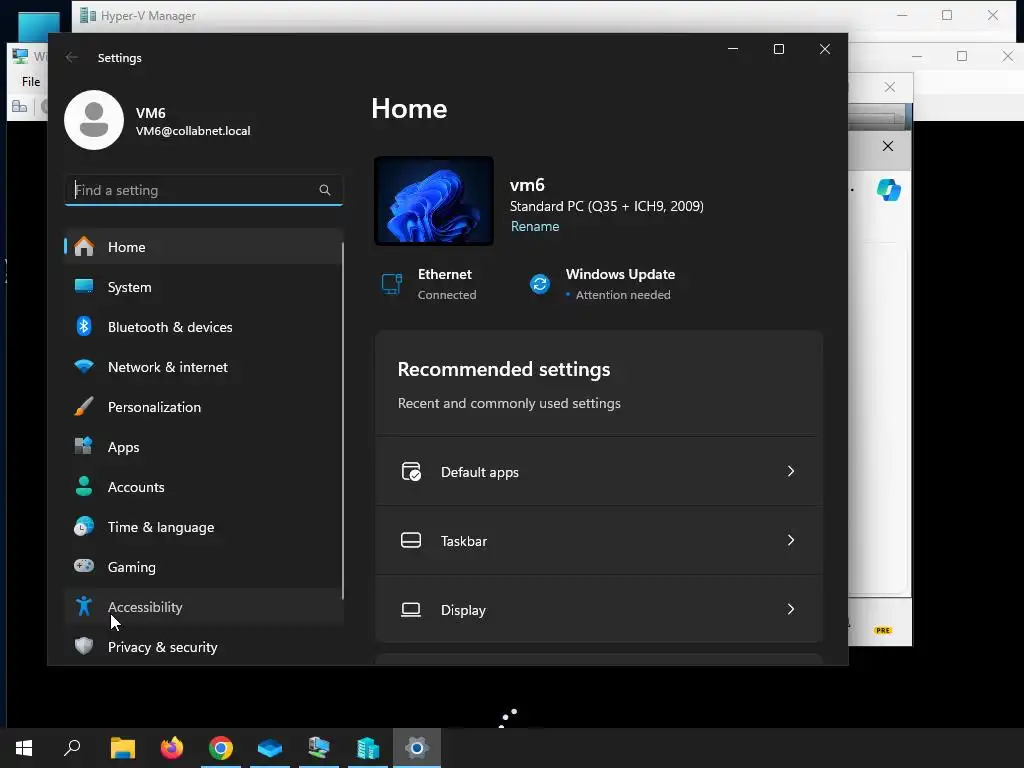
Task: Click the Rename link under vm6
Action: (535, 226)
